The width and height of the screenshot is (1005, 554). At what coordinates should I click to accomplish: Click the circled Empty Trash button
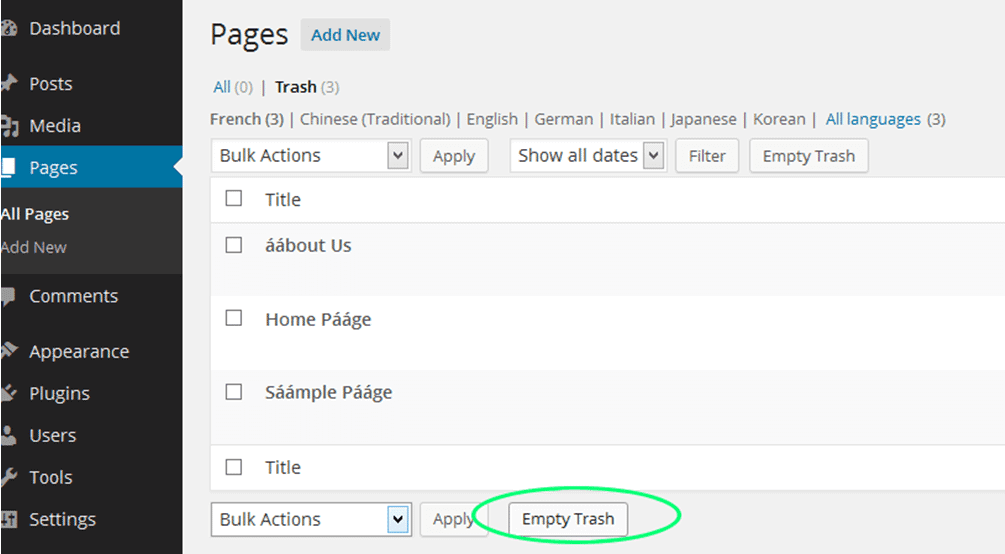568,519
